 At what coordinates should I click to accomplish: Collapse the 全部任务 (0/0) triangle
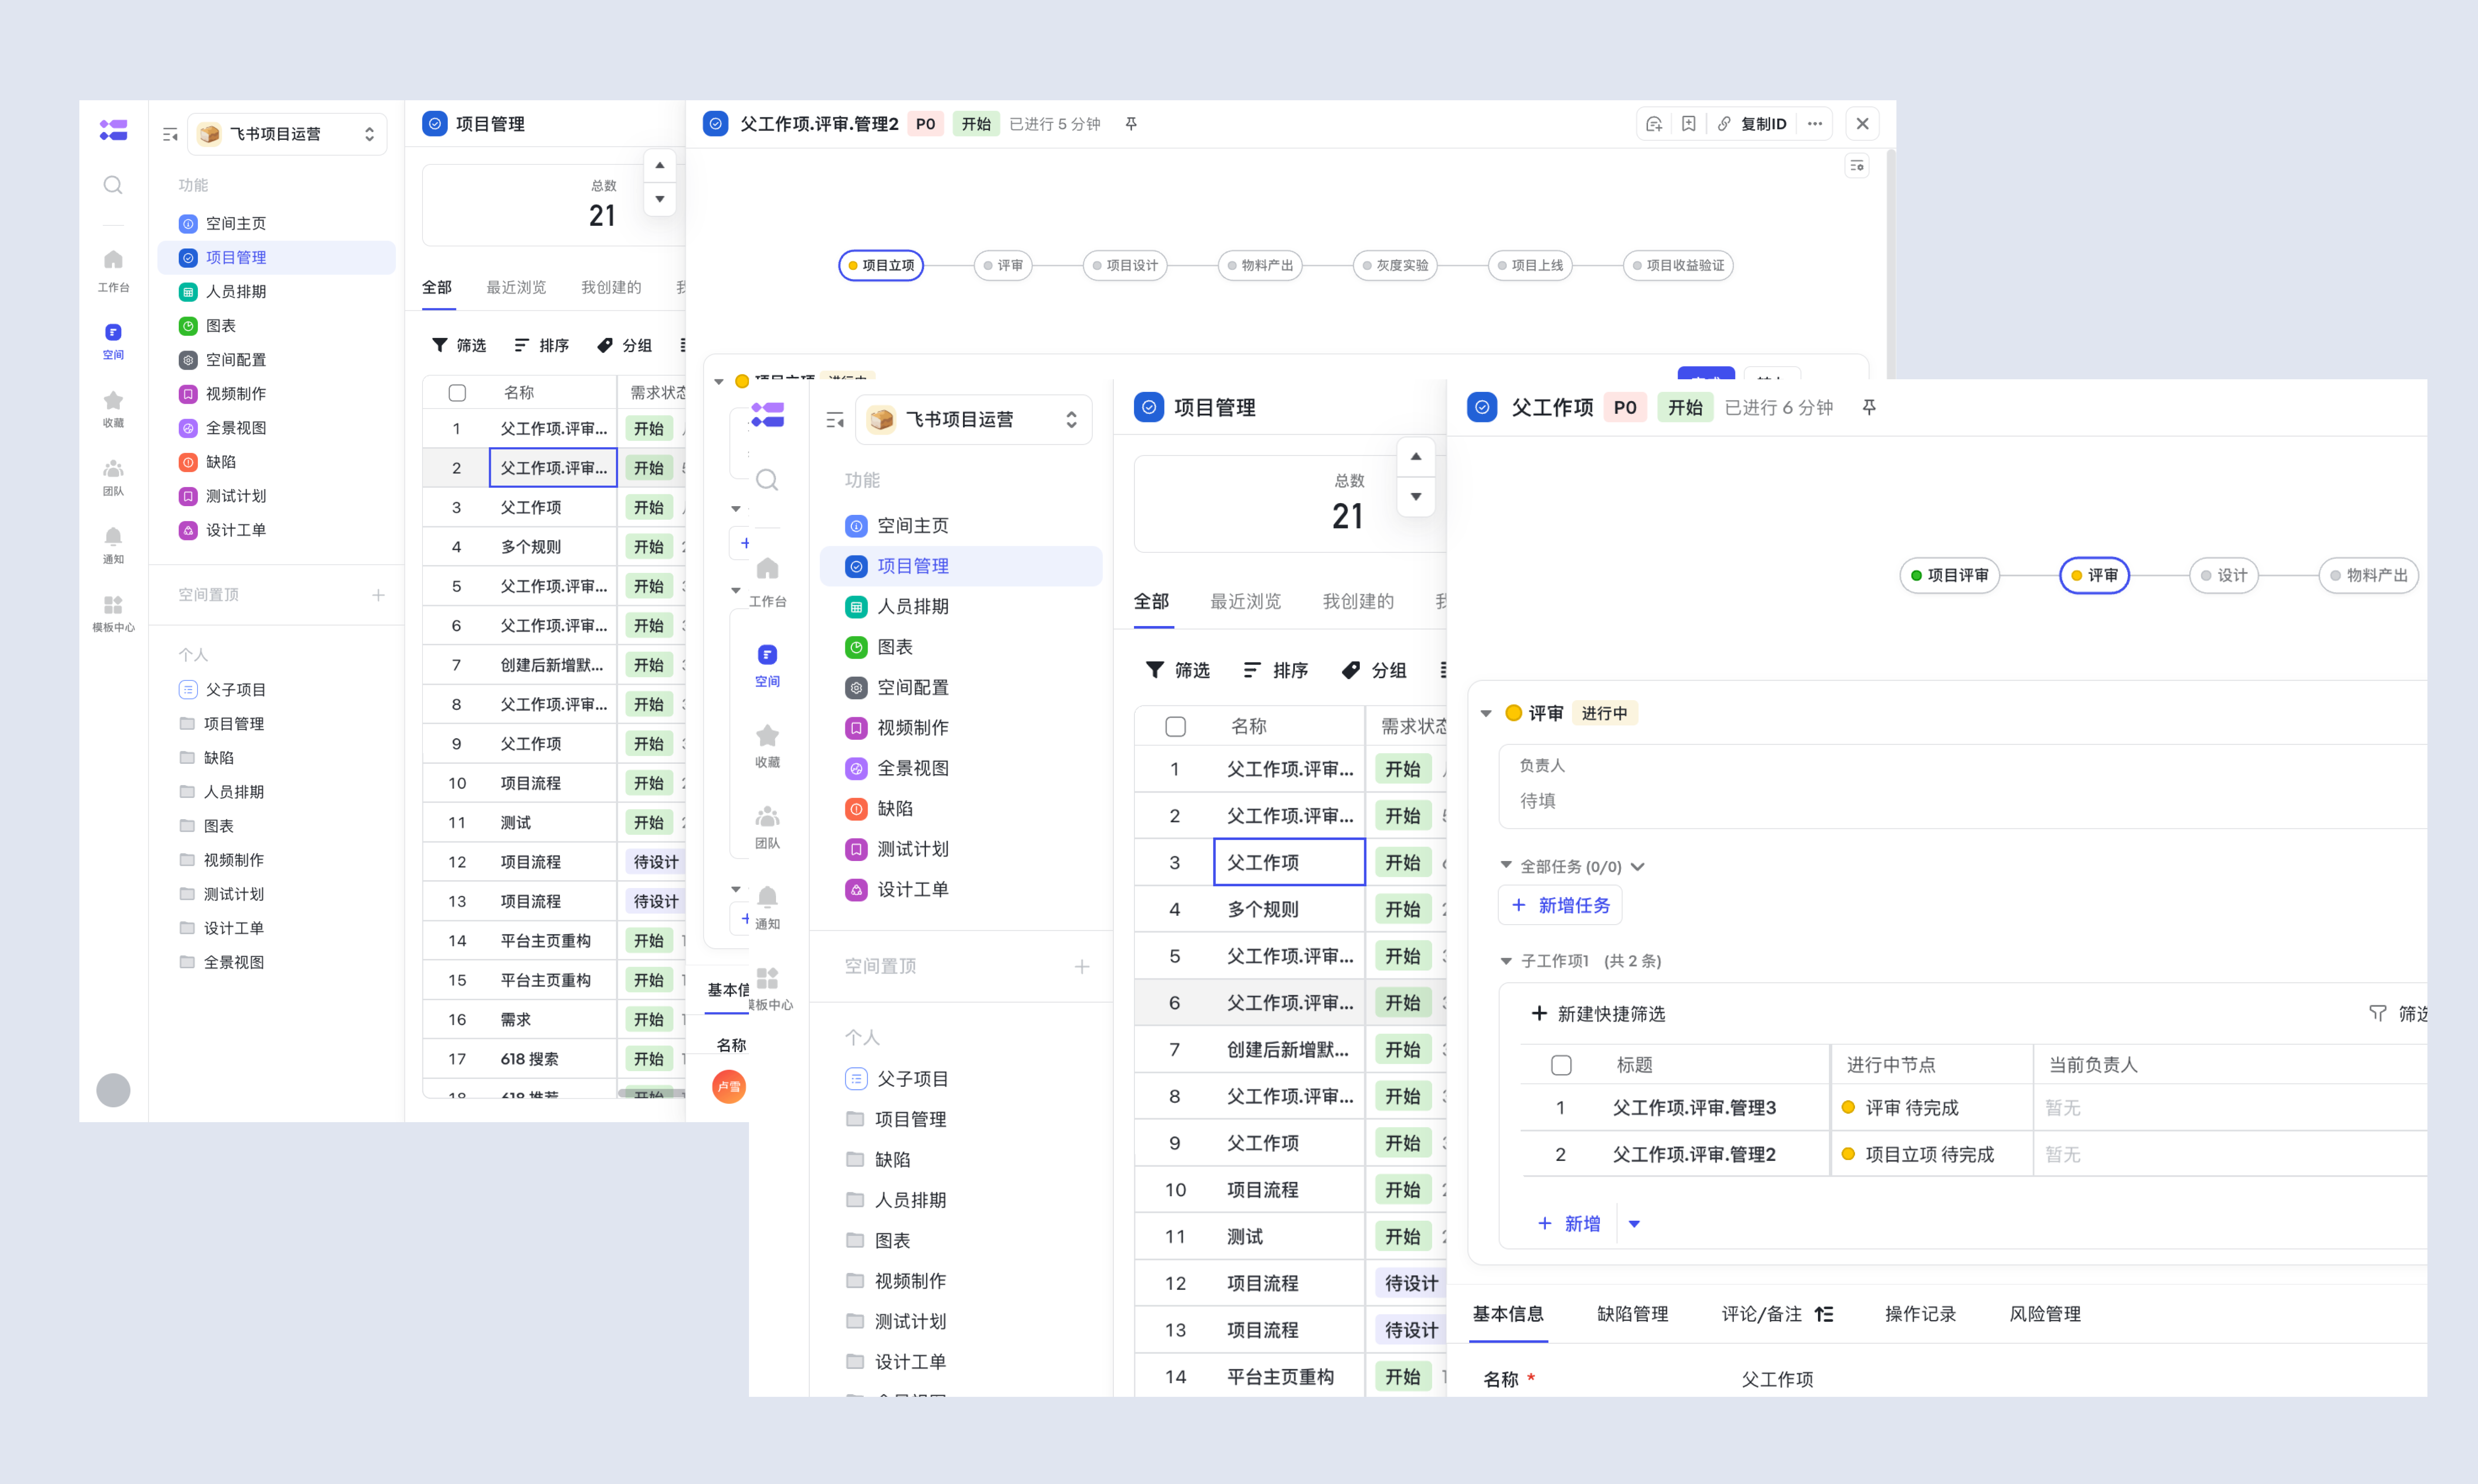pyautogui.click(x=1506, y=865)
